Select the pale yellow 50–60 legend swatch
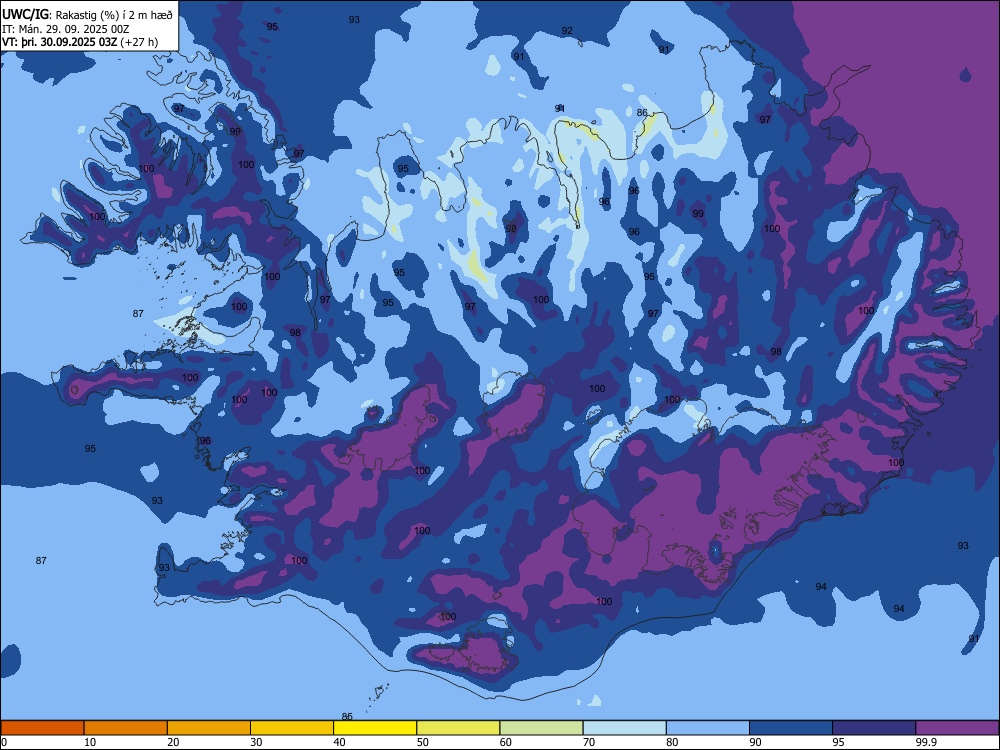 click(459, 728)
